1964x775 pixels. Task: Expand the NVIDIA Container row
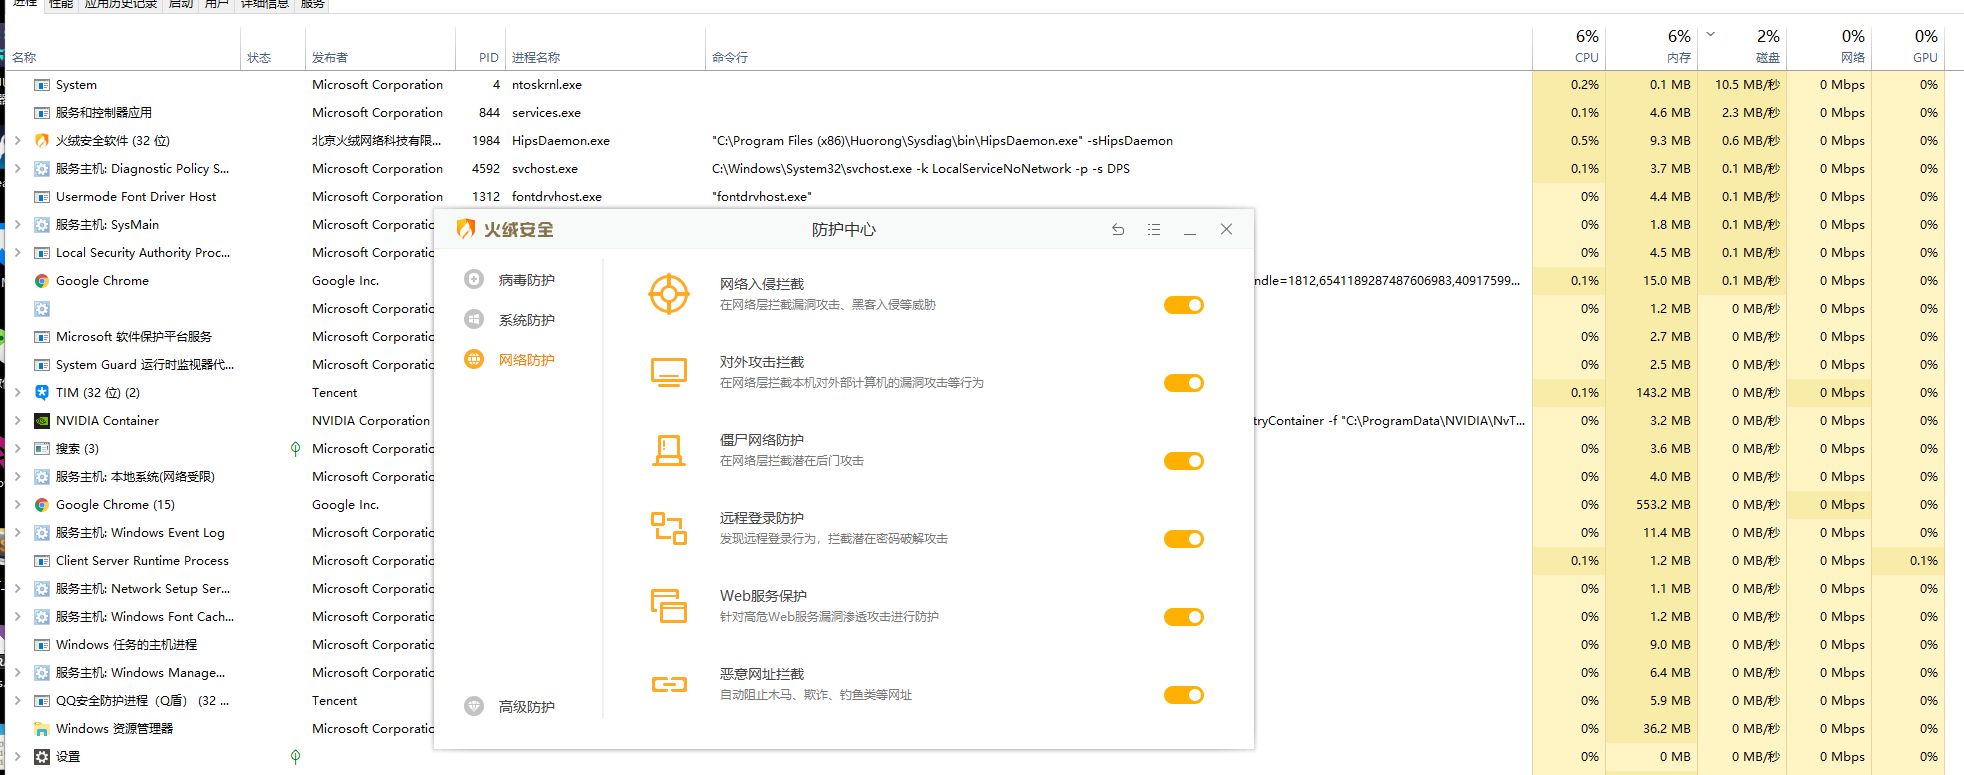(18, 421)
